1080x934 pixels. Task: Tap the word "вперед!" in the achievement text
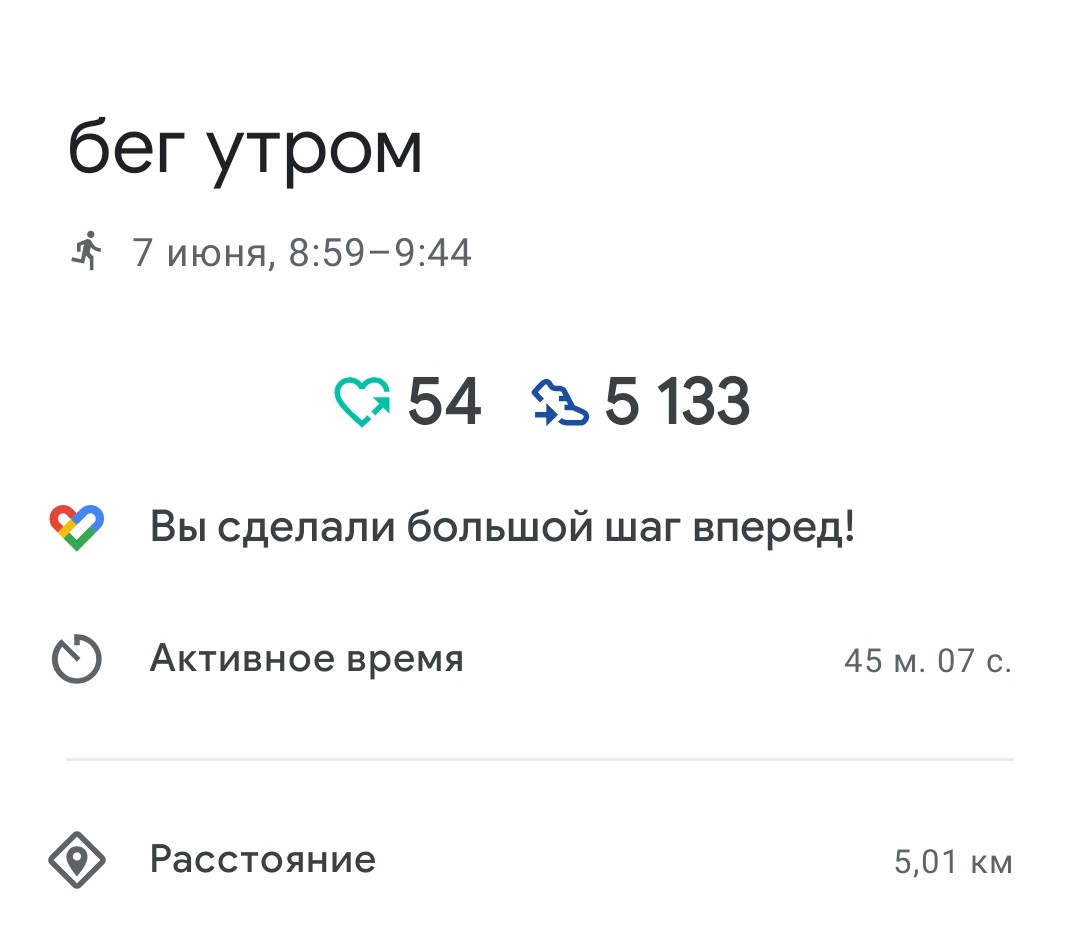click(x=774, y=528)
